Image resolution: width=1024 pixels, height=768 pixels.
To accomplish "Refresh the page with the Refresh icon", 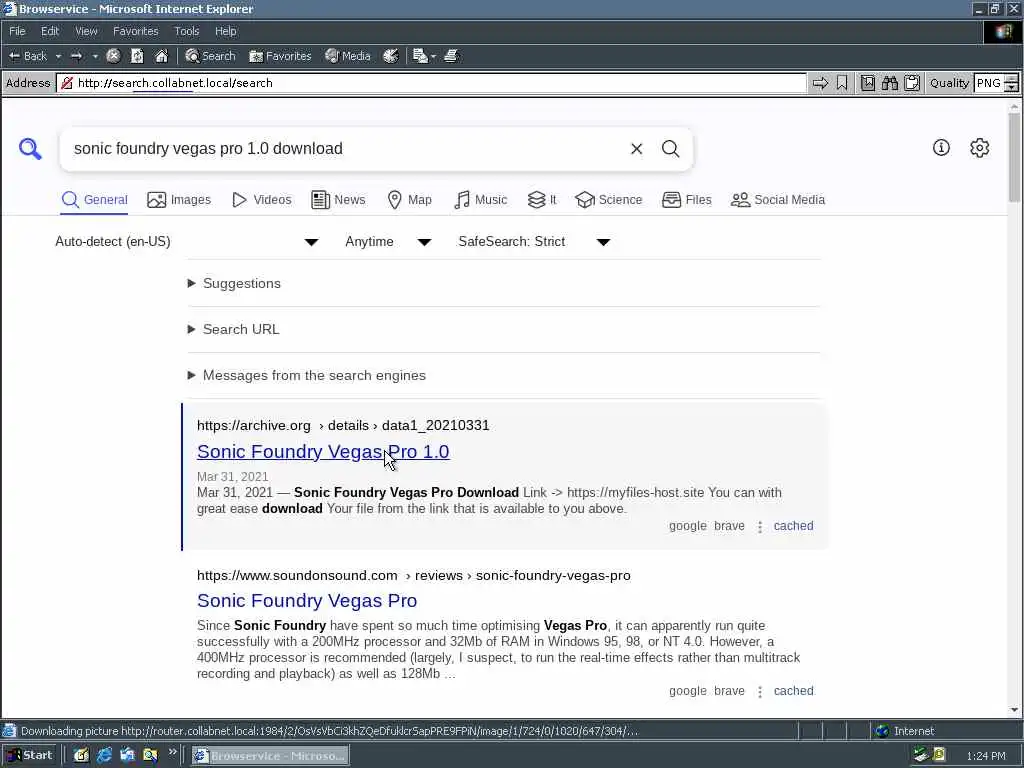I will point(137,56).
